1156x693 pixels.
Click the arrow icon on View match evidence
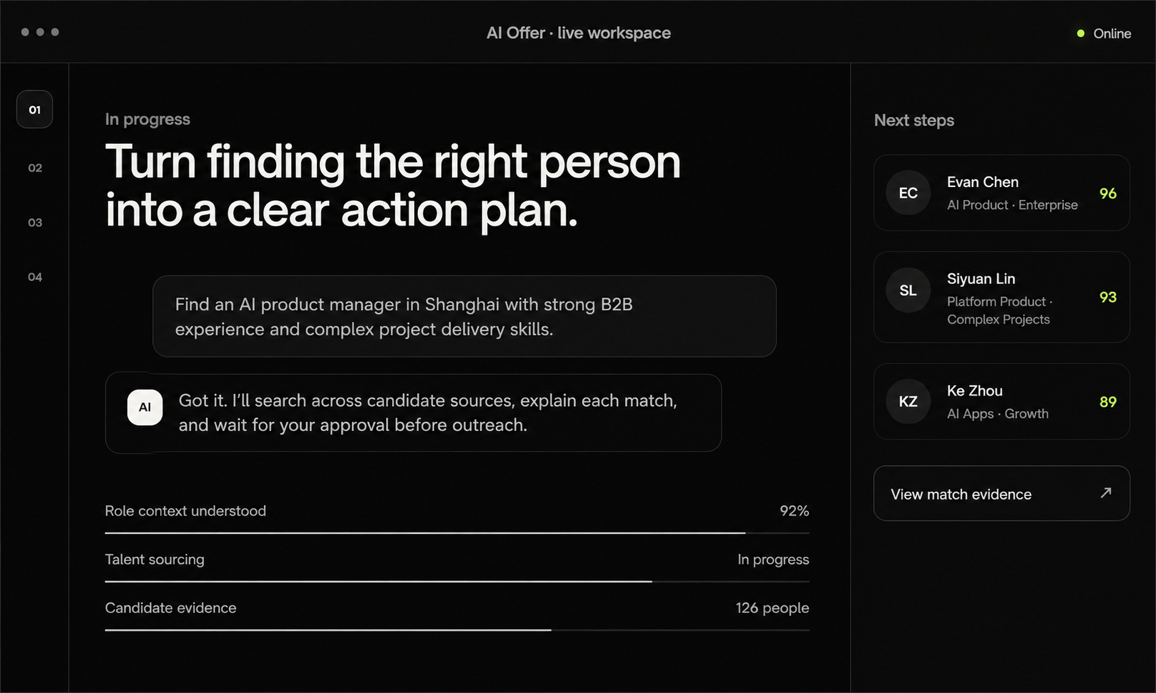(x=1105, y=493)
